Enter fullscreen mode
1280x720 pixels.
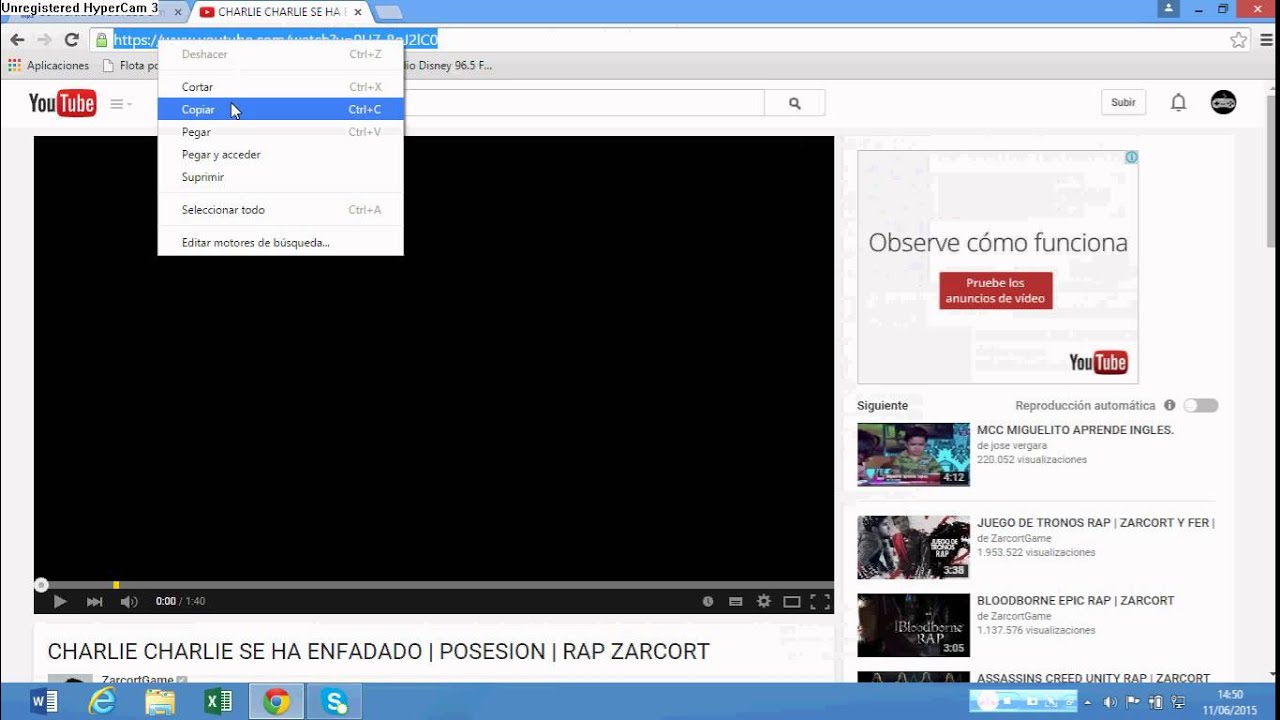(x=820, y=601)
